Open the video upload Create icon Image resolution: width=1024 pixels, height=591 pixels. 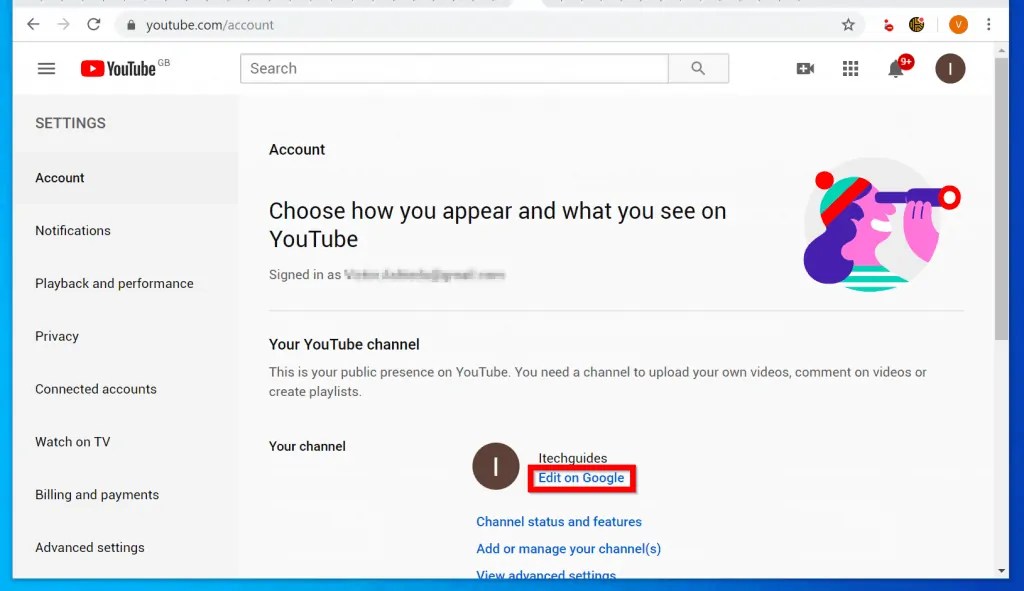[805, 68]
